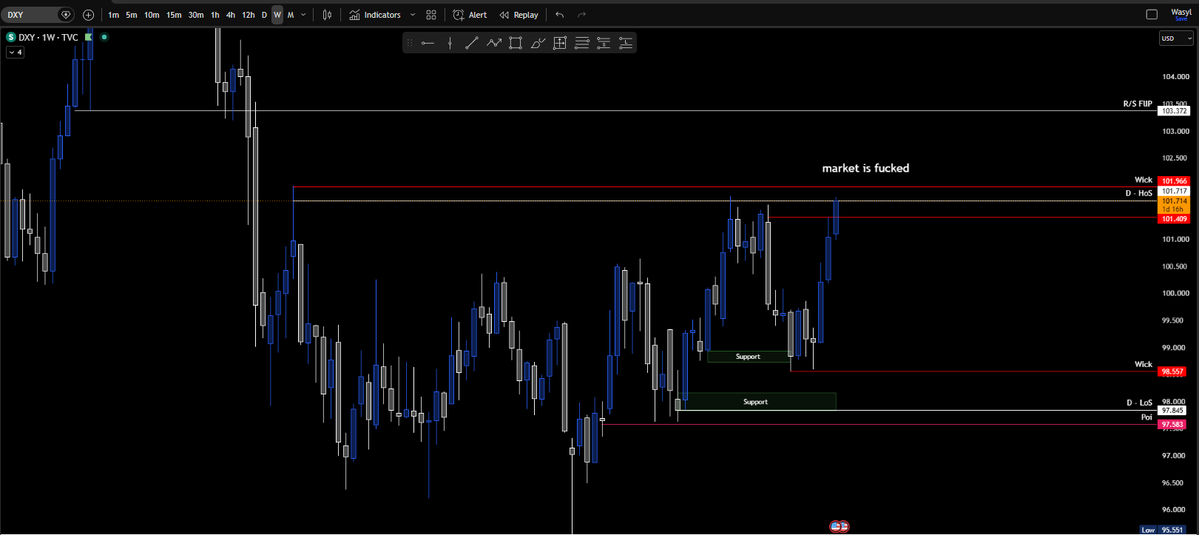
Task: Click the undo arrow
Action: [x=560, y=15]
